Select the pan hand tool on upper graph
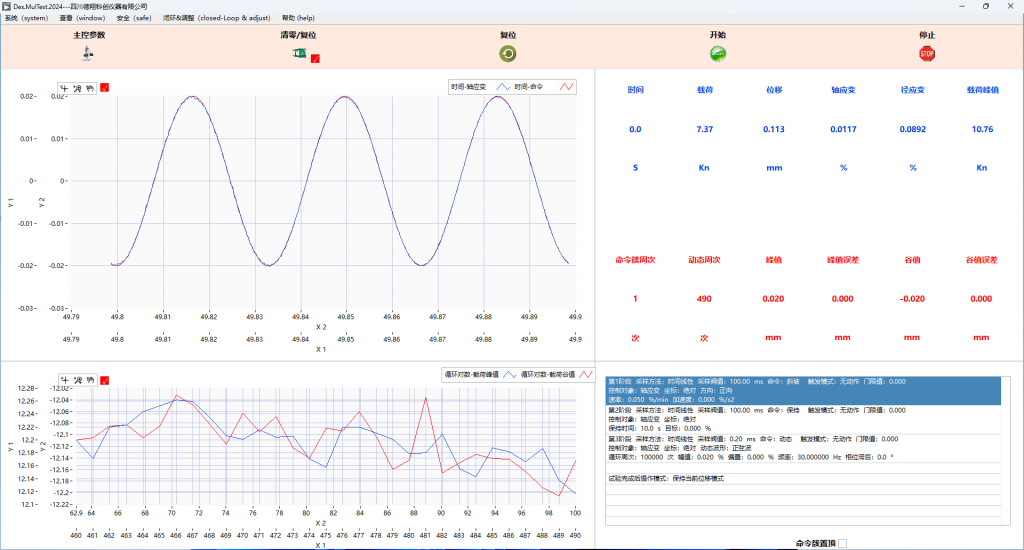Viewport: 1024px width, 550px height. coord(89,88)
